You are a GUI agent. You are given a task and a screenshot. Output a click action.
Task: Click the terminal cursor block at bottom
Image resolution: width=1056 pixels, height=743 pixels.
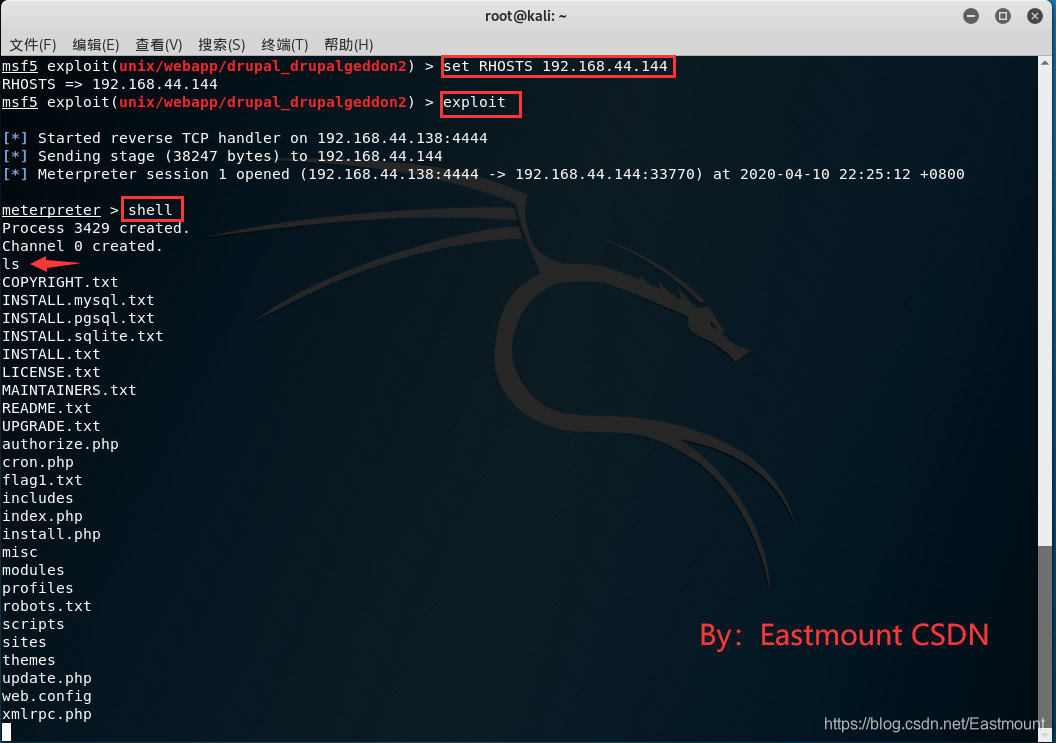[x=7, y=732]
